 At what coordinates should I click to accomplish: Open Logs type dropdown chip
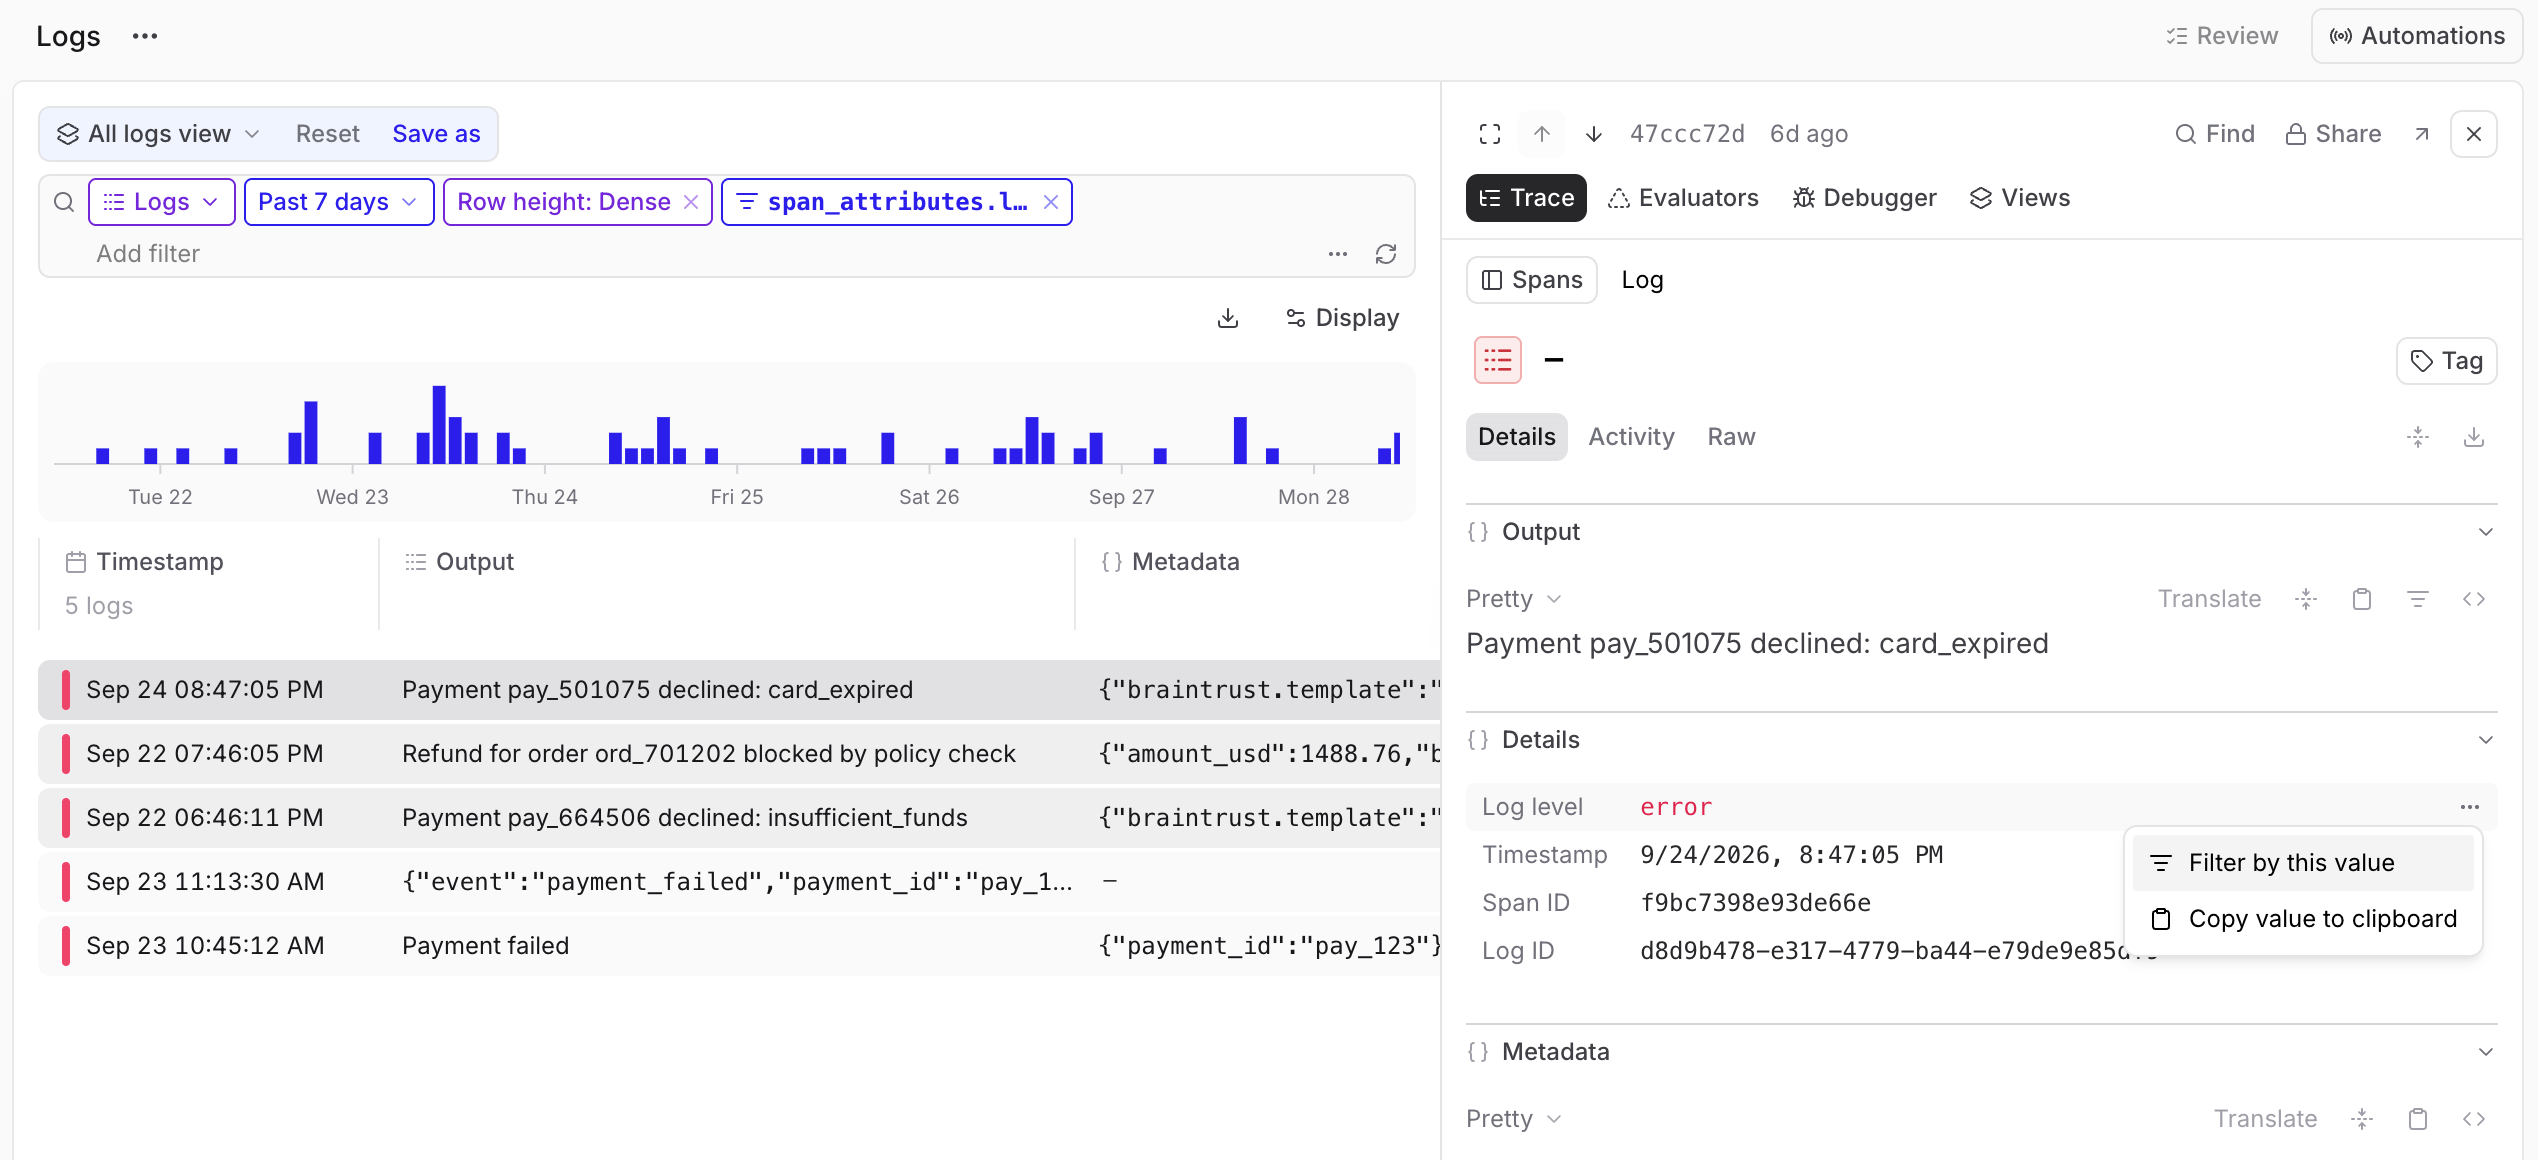pyautogui.click(x=162, y=202)
